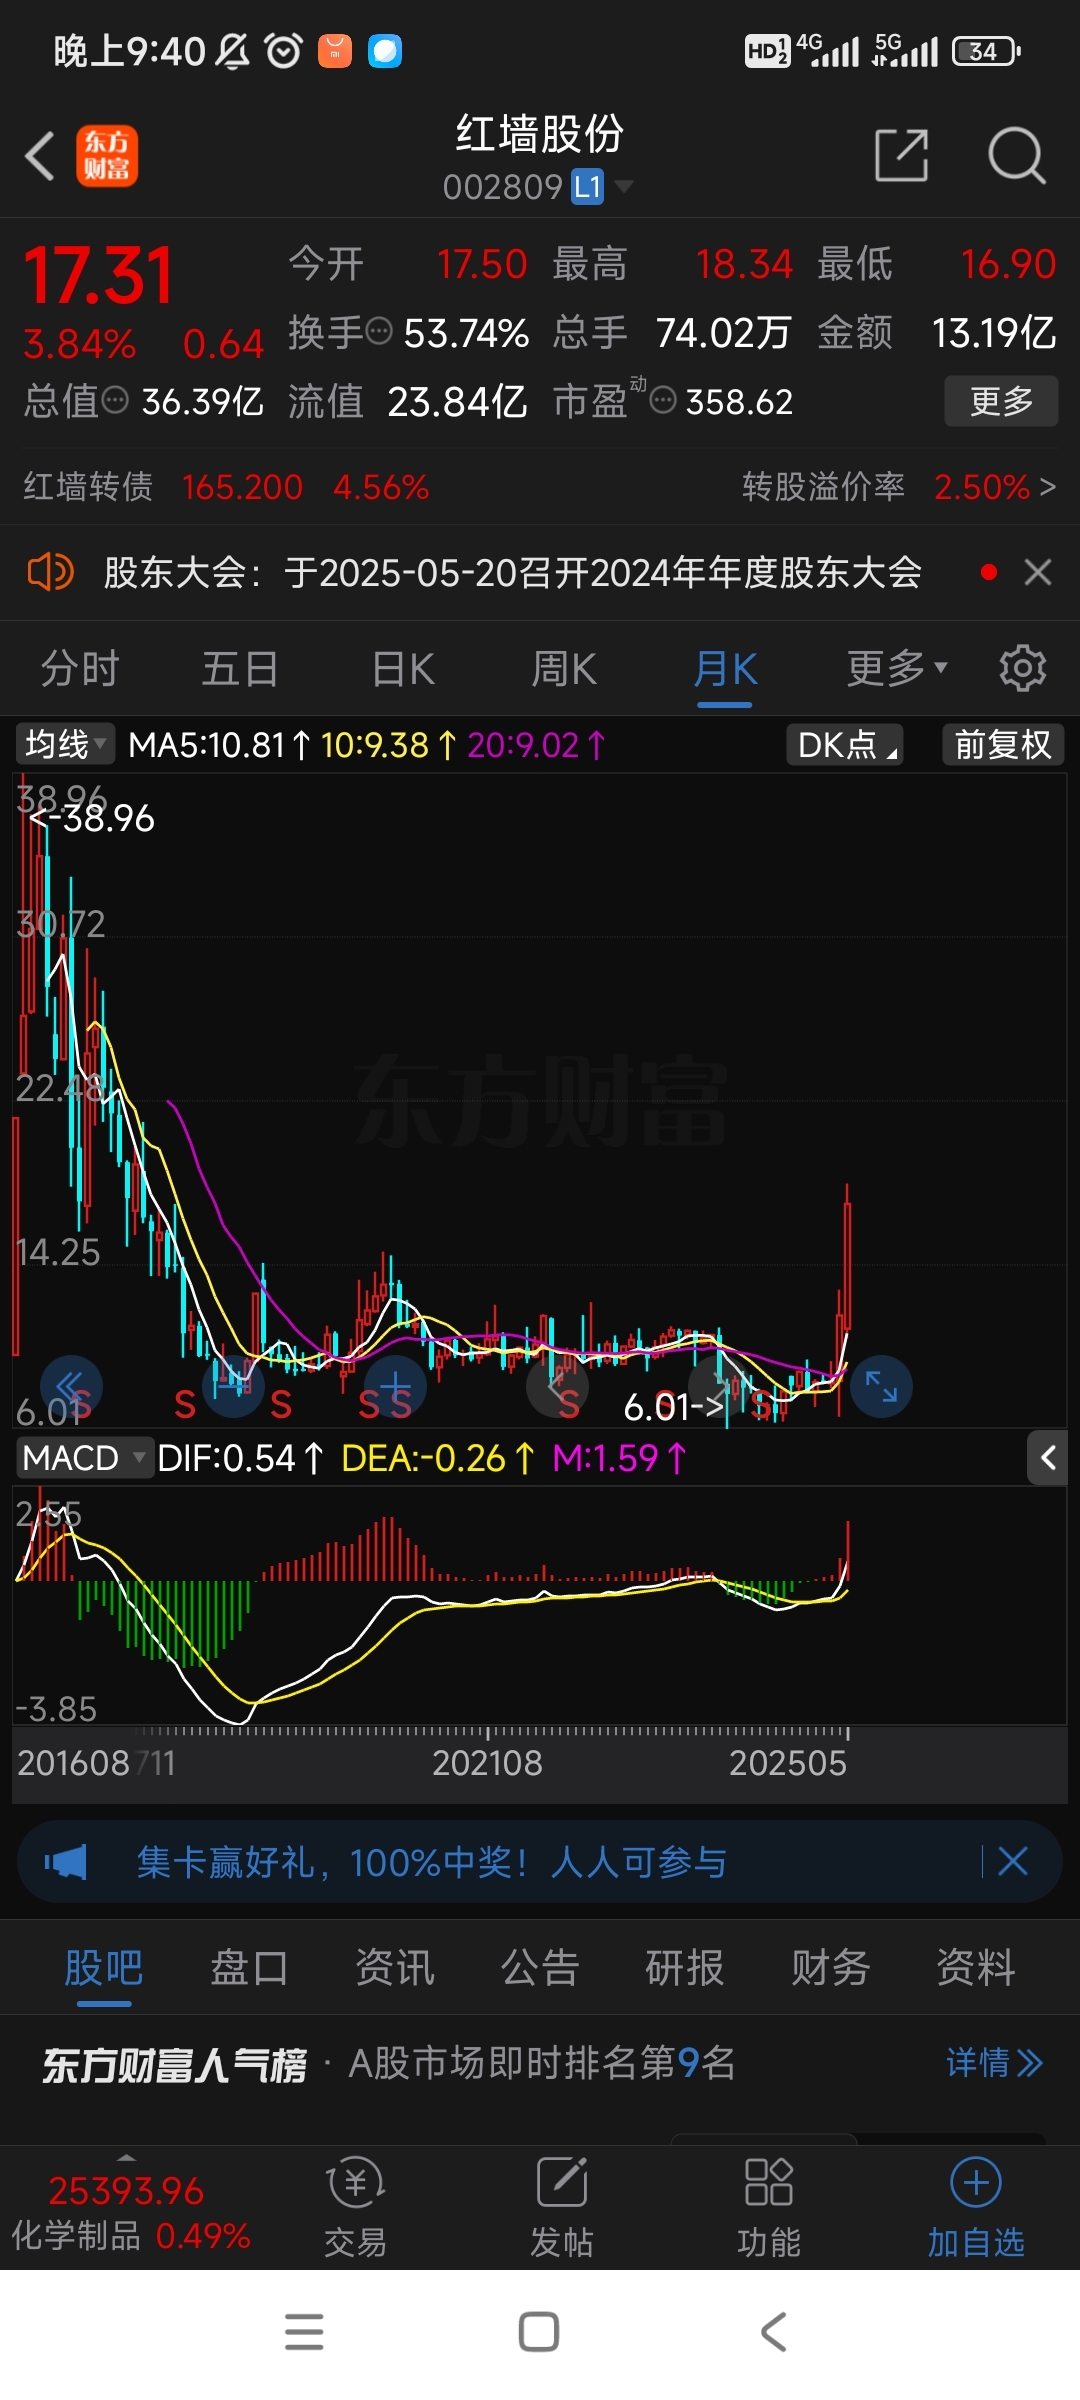Tap the share icon in the header

click(901, 155)
